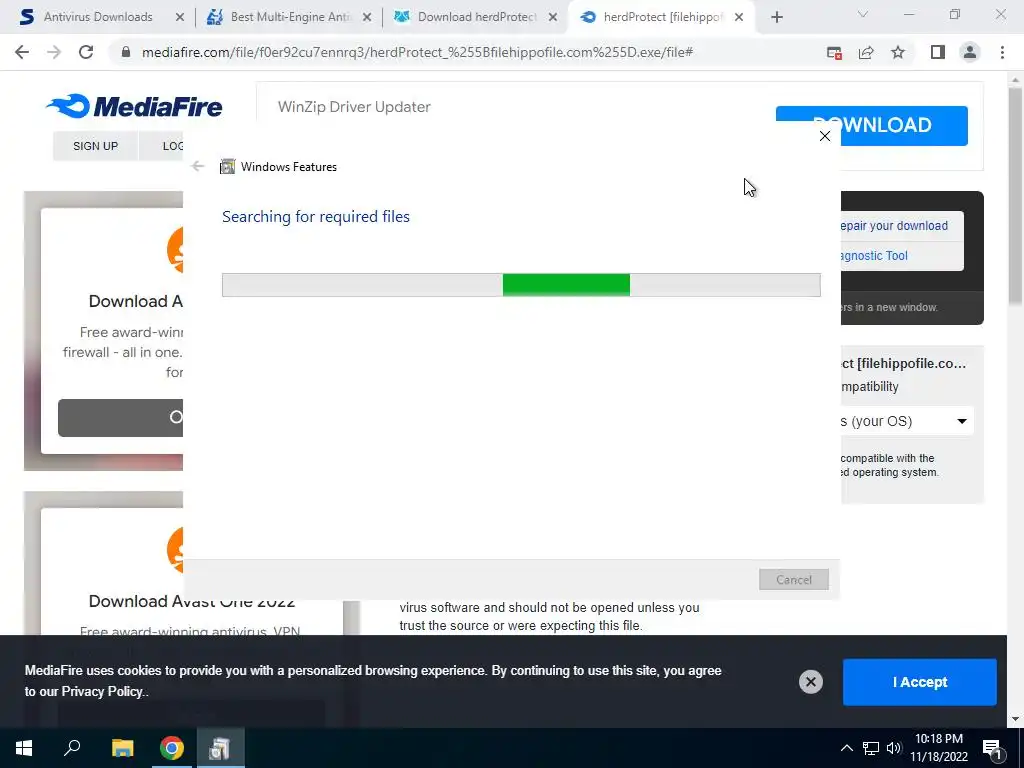The width and height of the screenshot is (1024, 768).
Task: Close the Windows Features dialog
Action: [825, 136]
